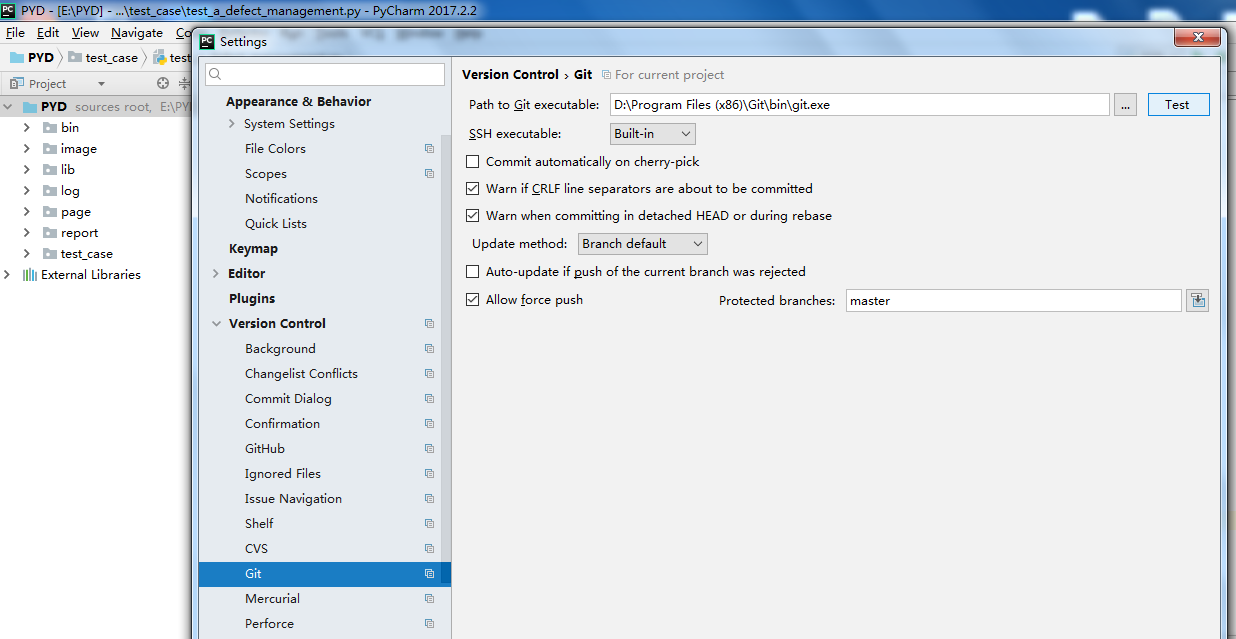Click the per-project icon on selected Git row
Image resolution: width=1236 pixels, height=639 pixels.
(429, 573)
